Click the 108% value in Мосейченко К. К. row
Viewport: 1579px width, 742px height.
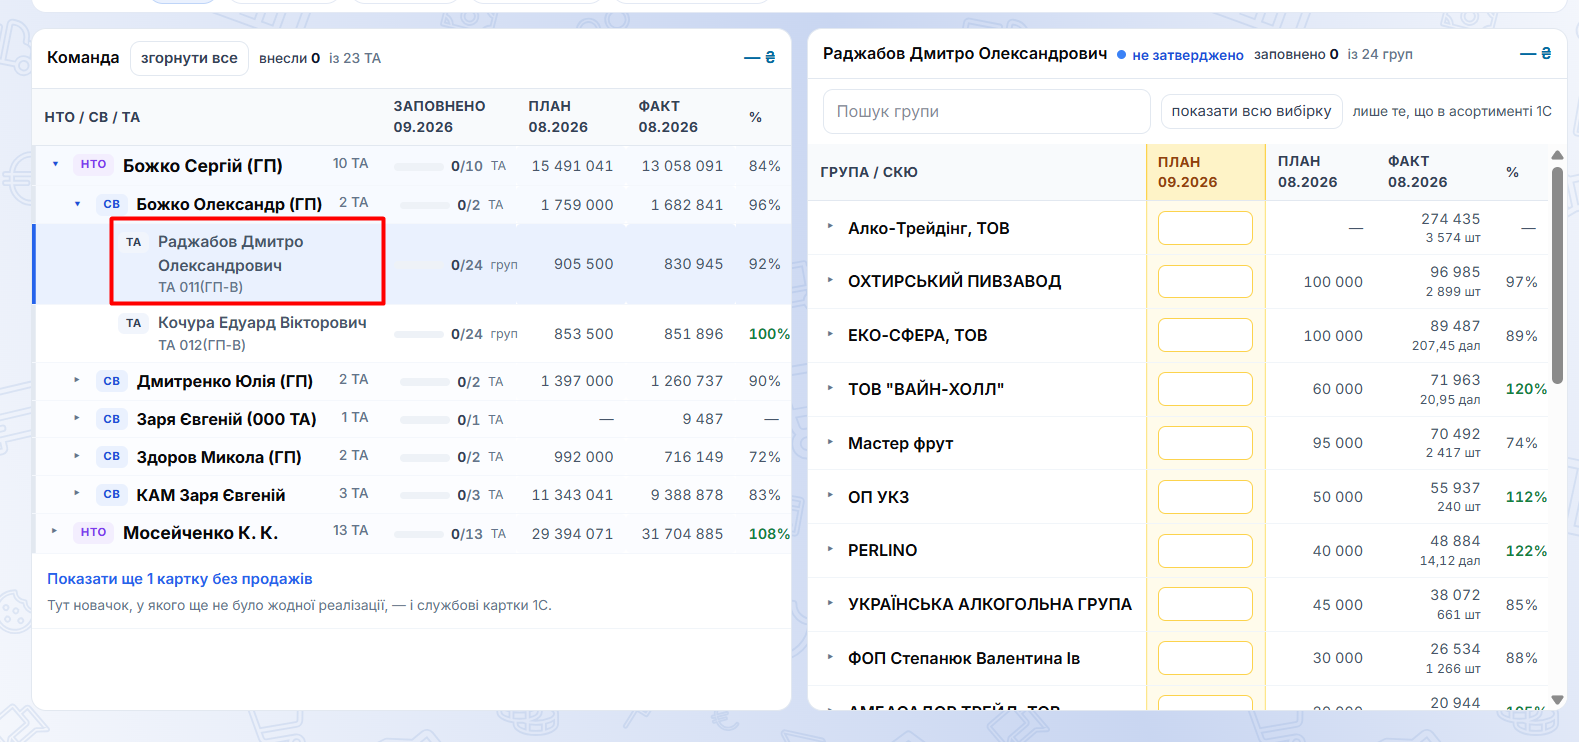click(769, 534)
